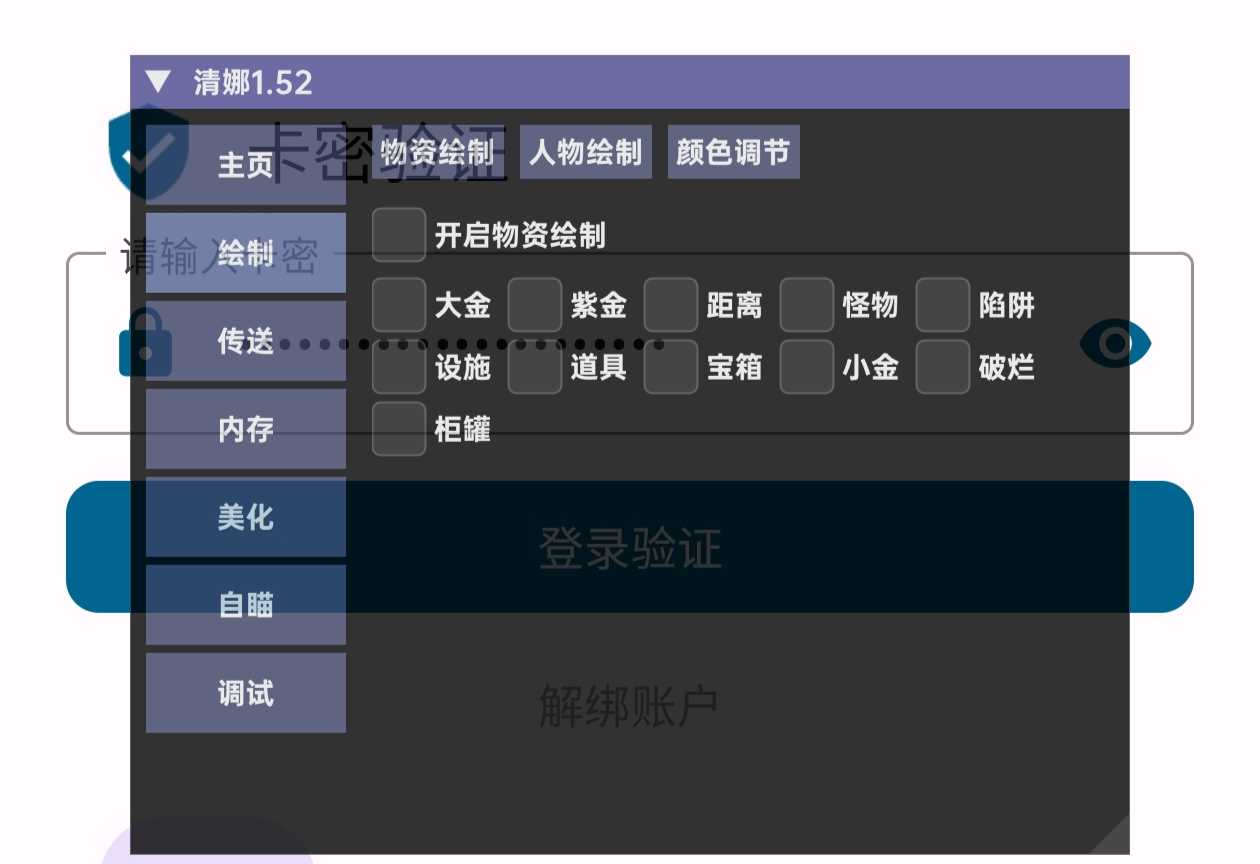The image size is (1260, 864).
Task: Toggle password visibility eye icon
Action: pyautogui.click(x=1115, y=344)
